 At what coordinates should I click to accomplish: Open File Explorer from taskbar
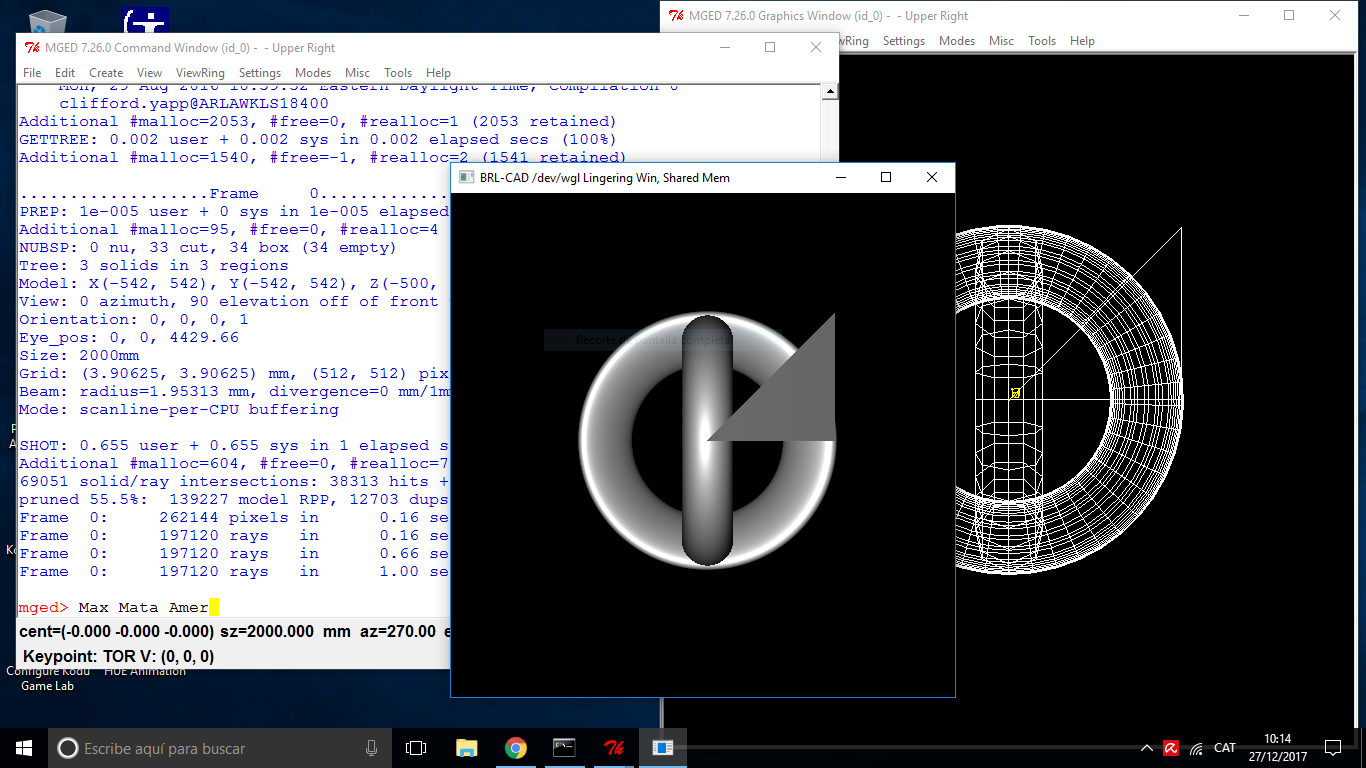coord(466,748)
